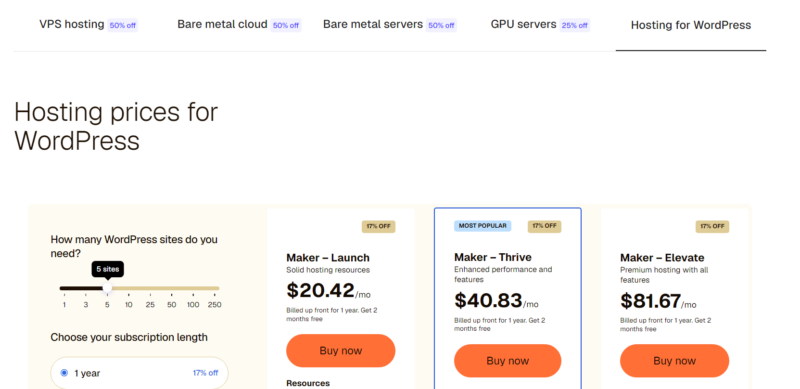This screenshot has width=800, height=389.
Task: Click the $20.42 price
Action: tap(320, 290)
